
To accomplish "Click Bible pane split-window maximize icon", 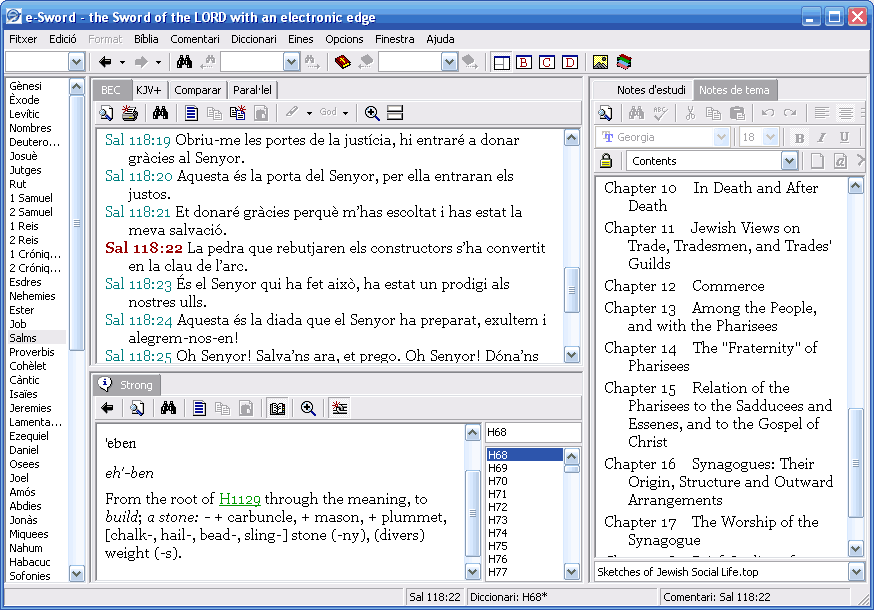I will tap(395, 113).
